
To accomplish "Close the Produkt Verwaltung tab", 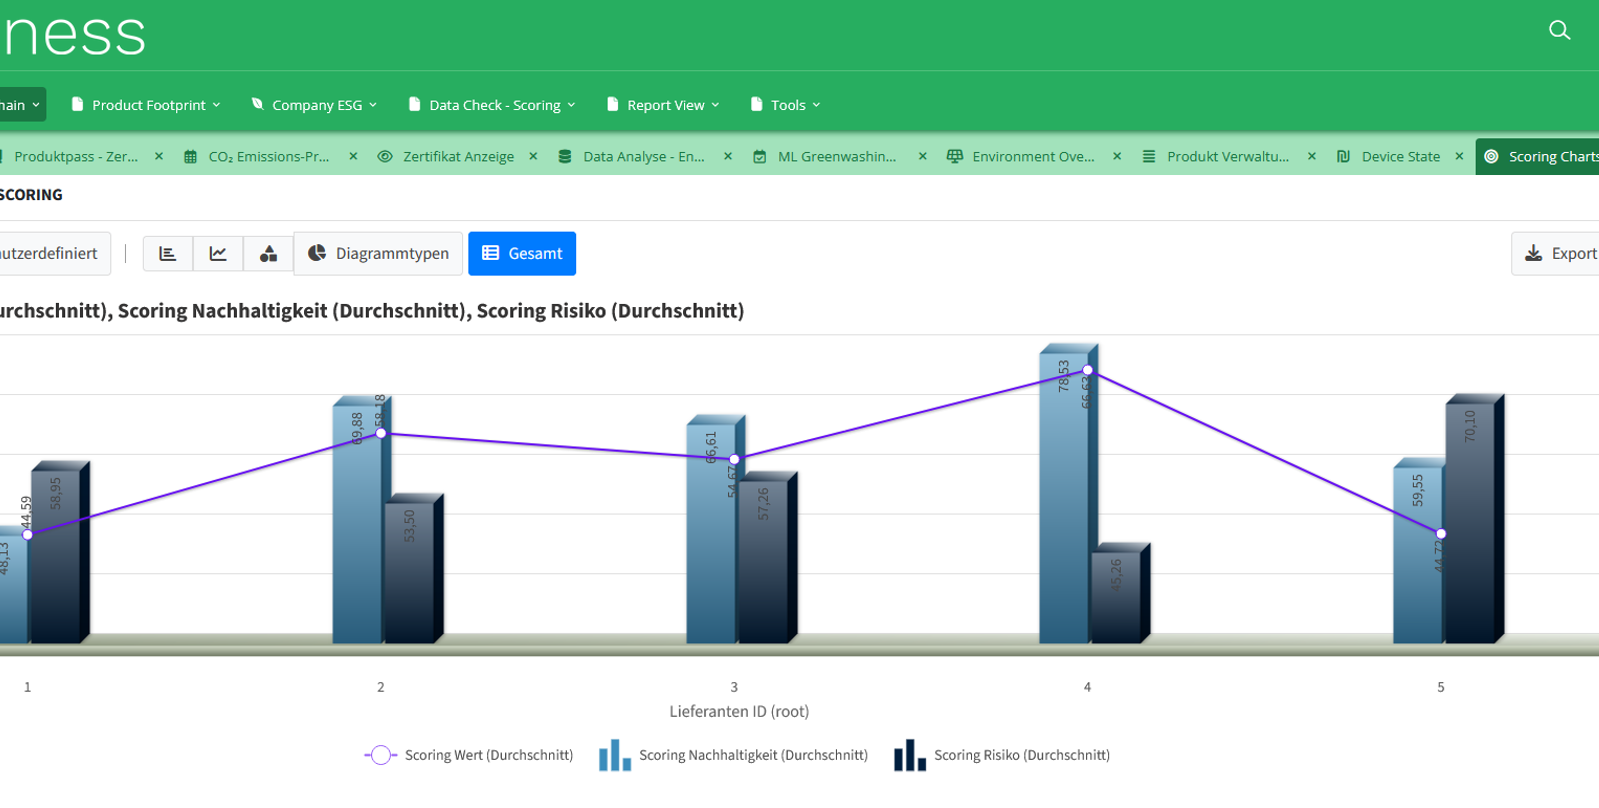I will 1311,156.
